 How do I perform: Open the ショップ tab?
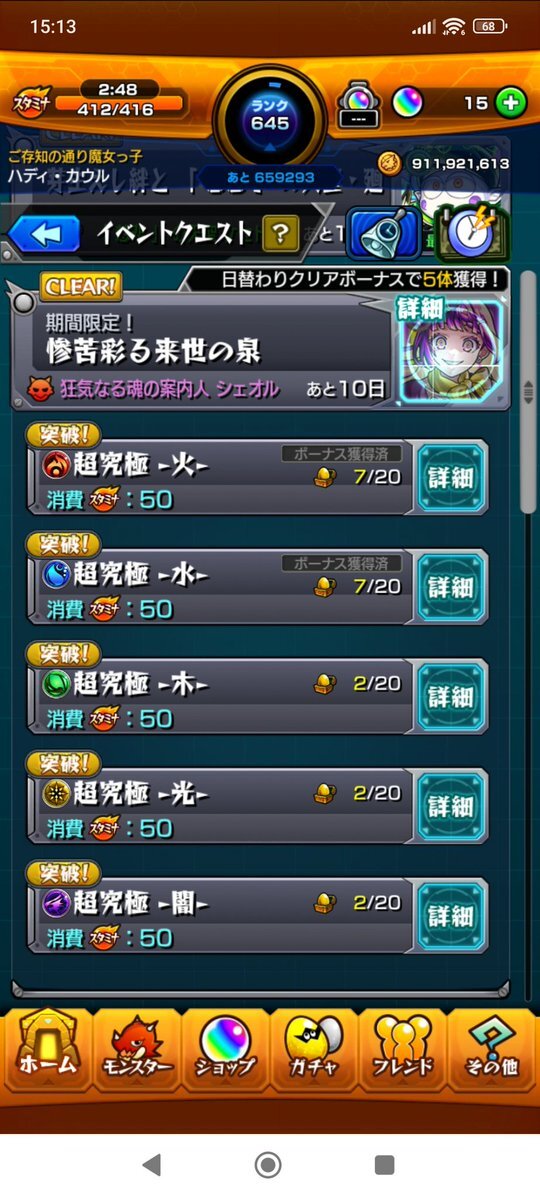(225, 1049)
